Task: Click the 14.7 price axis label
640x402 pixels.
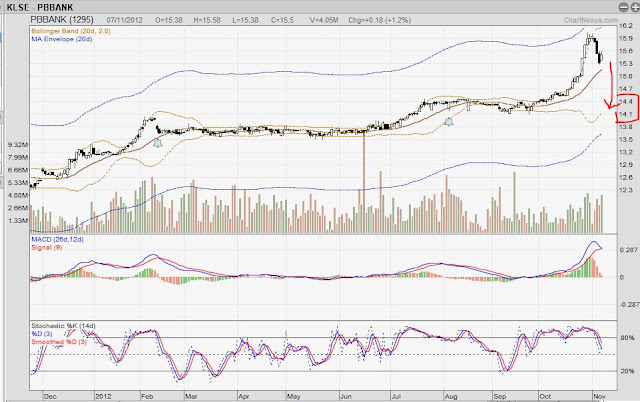Action: 626,89
